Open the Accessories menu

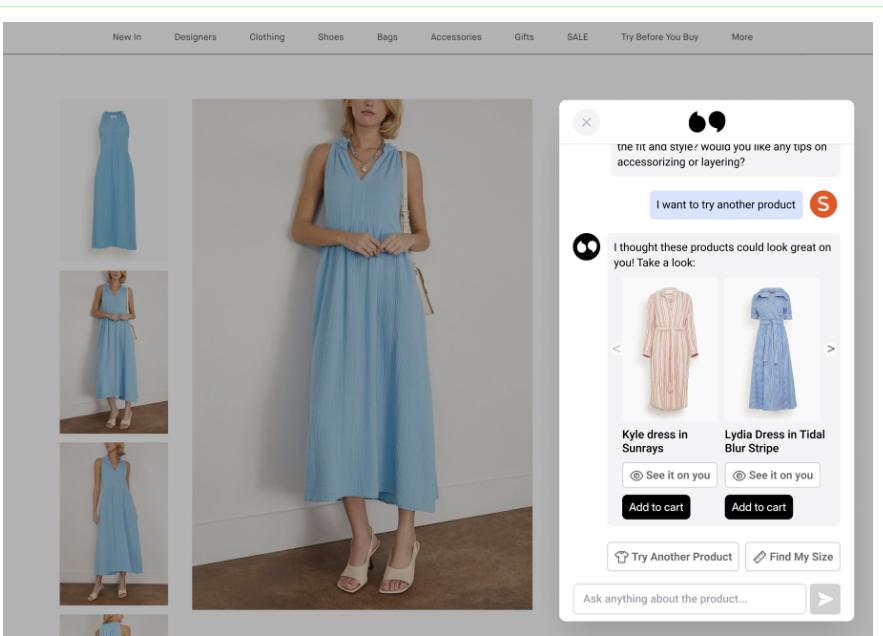pos(456,37)
